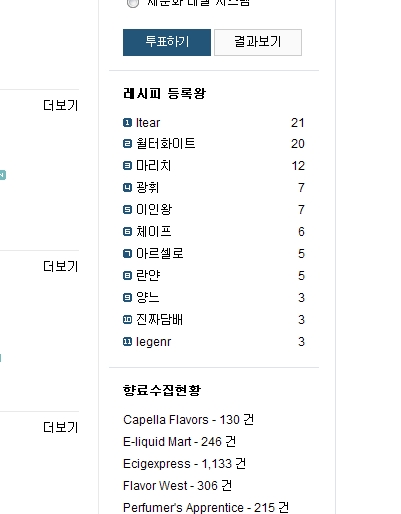Open the topmost 더보기 link
The image size is (401, 514).
61,105
